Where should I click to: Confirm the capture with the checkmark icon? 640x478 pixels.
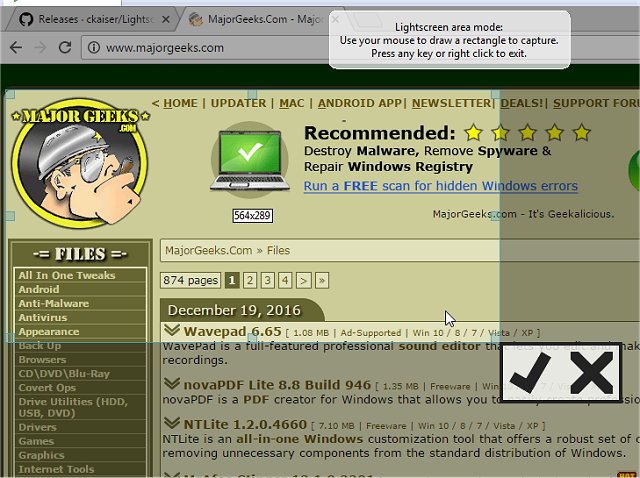coord(530,373)
